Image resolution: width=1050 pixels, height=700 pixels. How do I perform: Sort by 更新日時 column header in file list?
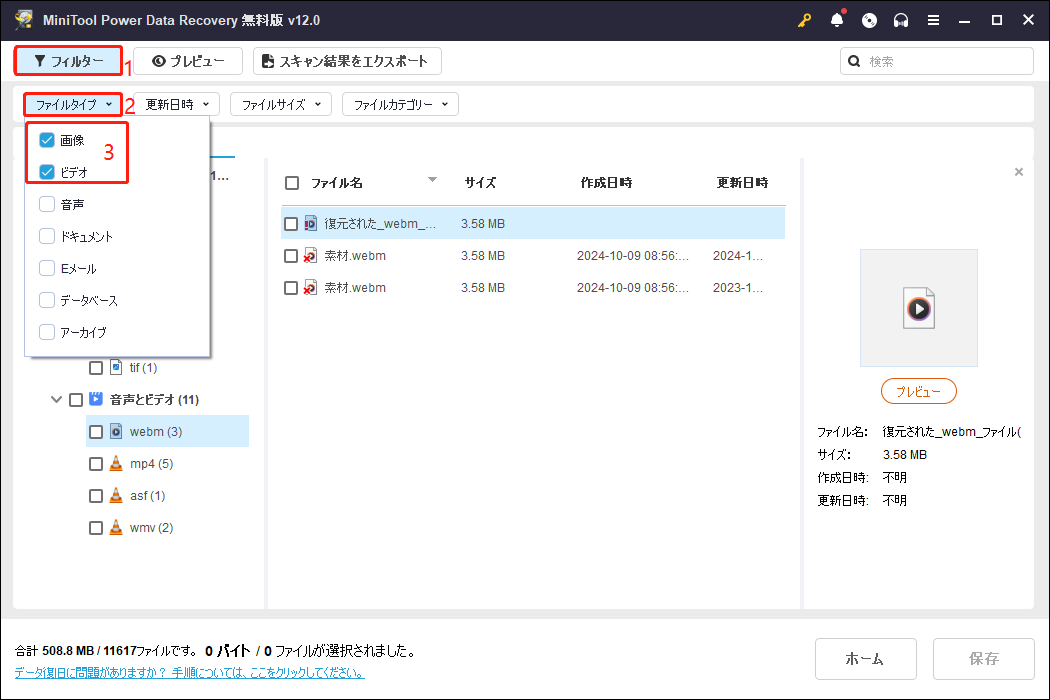pyautogui.click(x=742, y=183)
